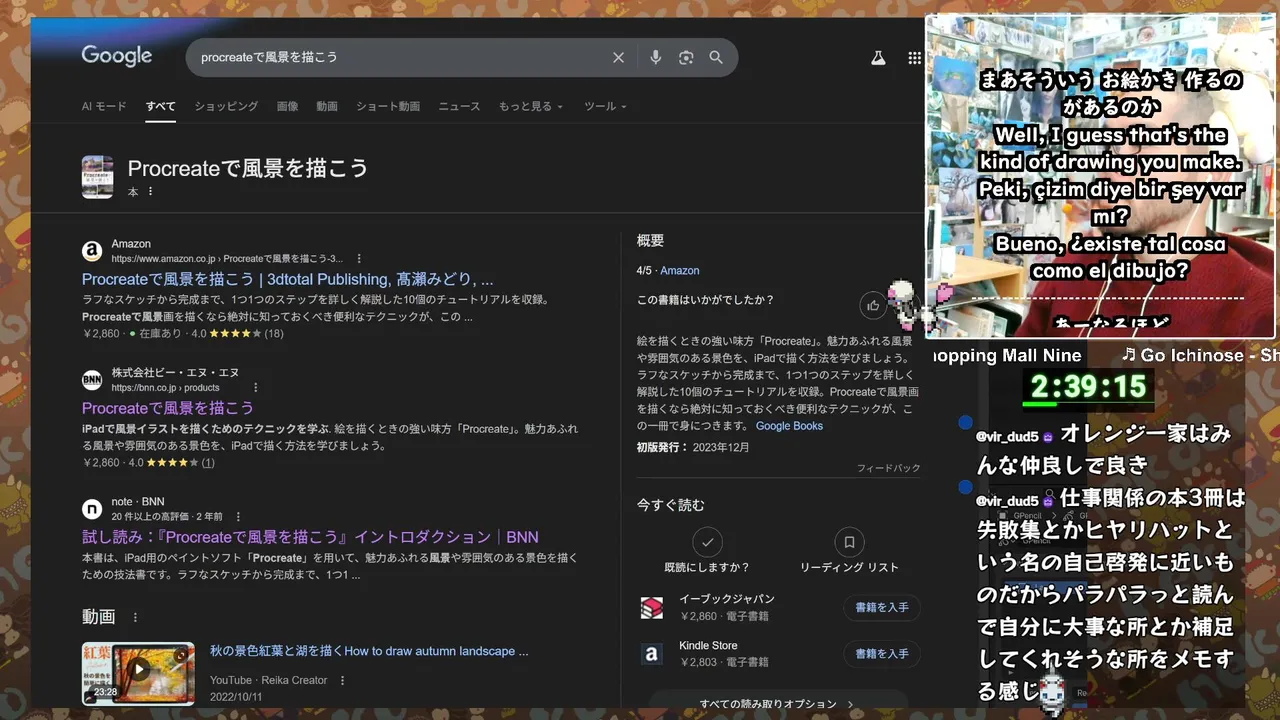This screenshot has width=1280, height=720.
Task: Open three-dot menu next to 動画 heading
Action: tap(136, 618)
